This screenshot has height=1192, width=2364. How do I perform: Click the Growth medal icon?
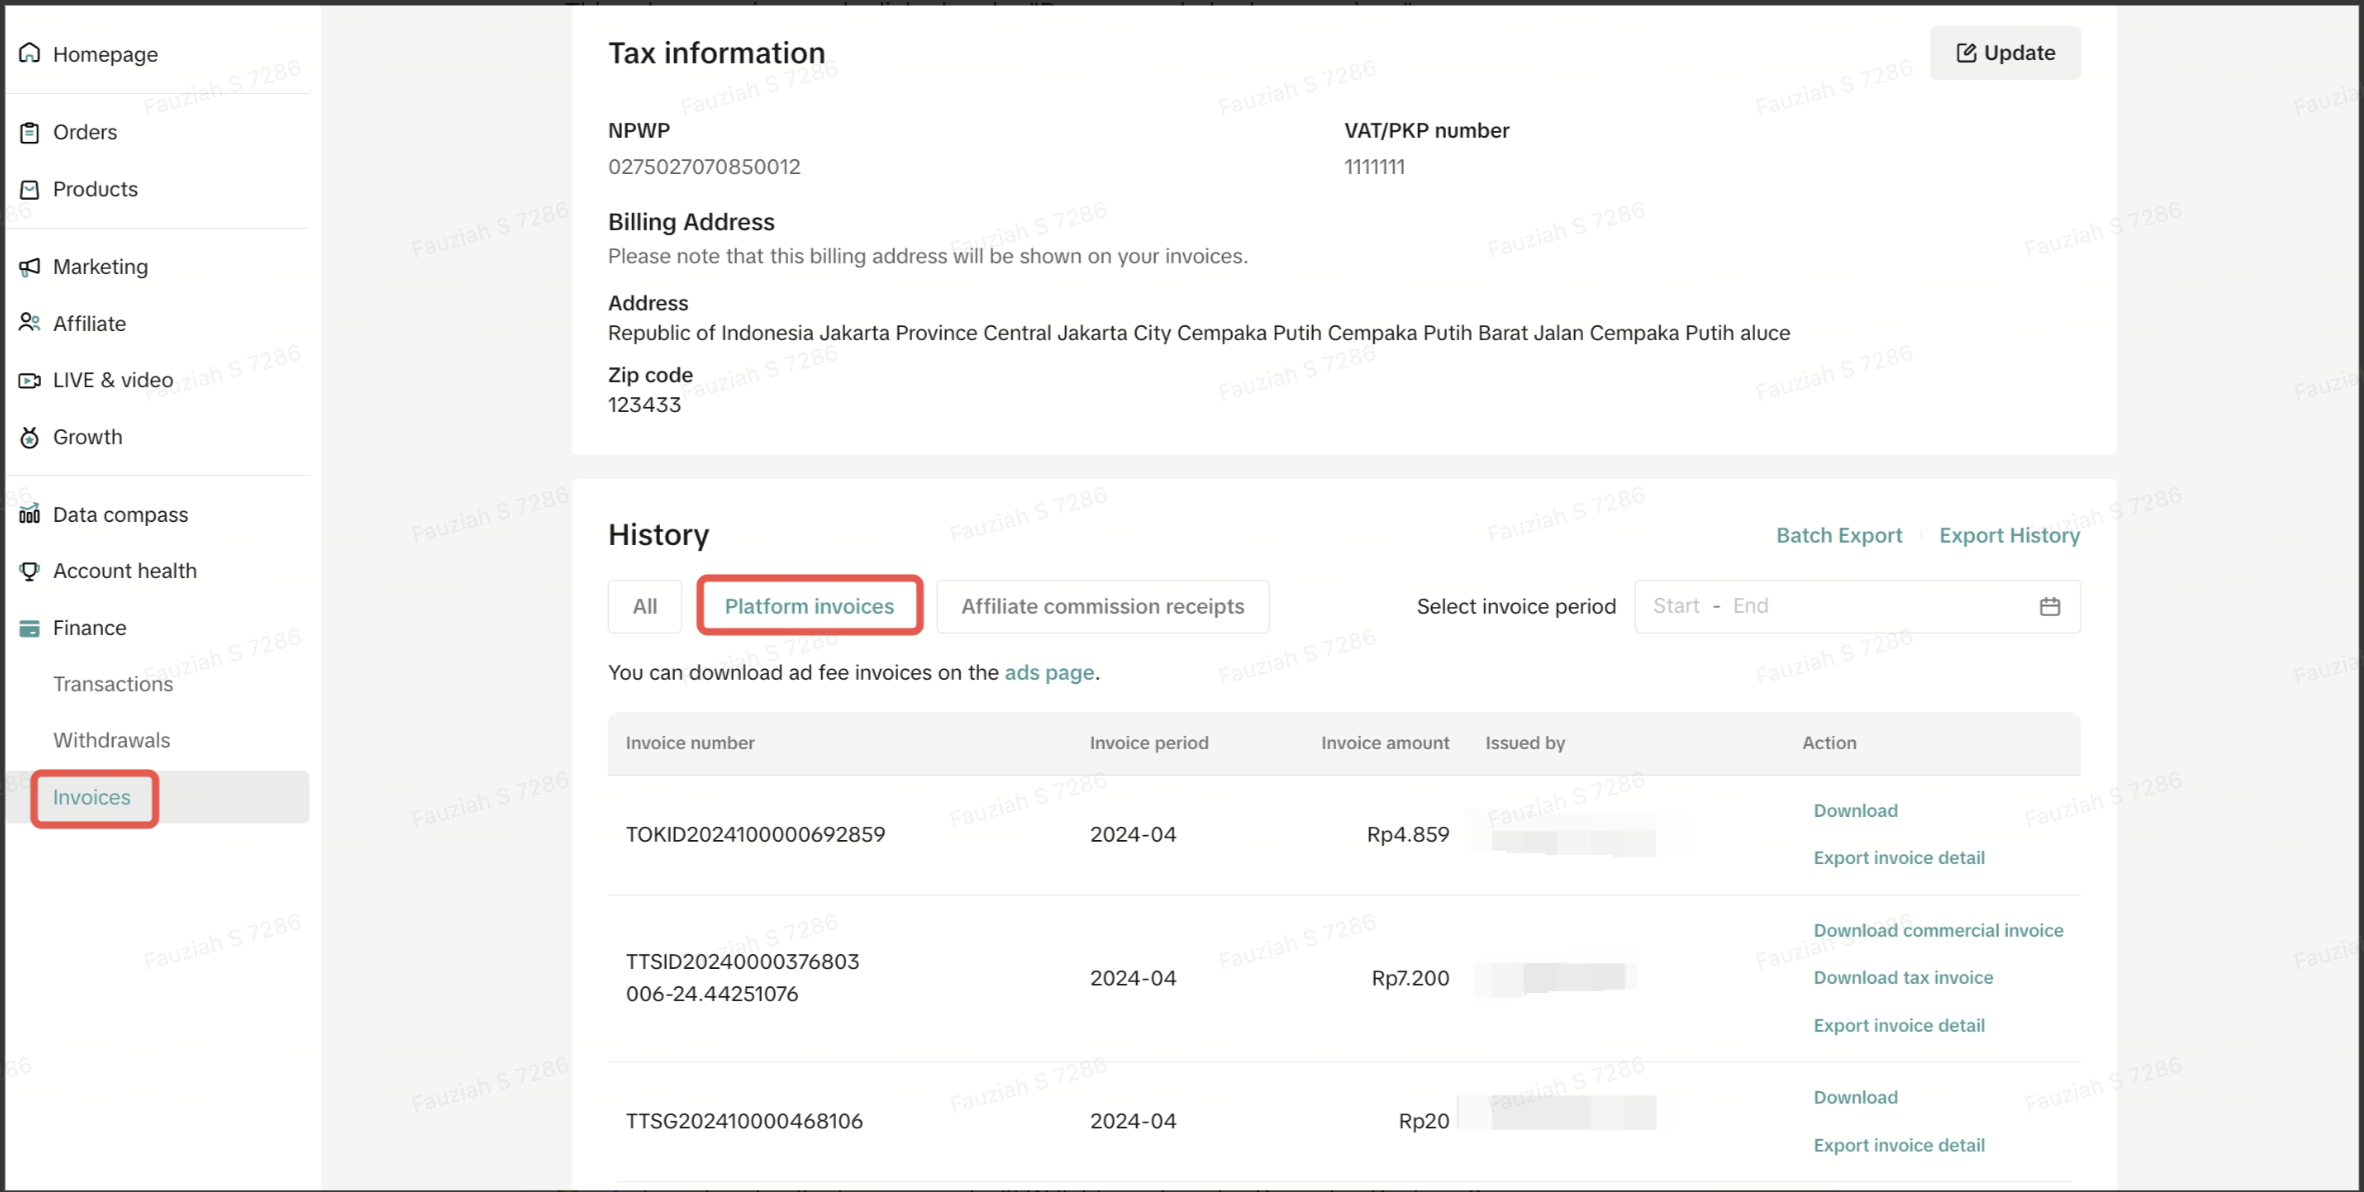click(30, 437)
